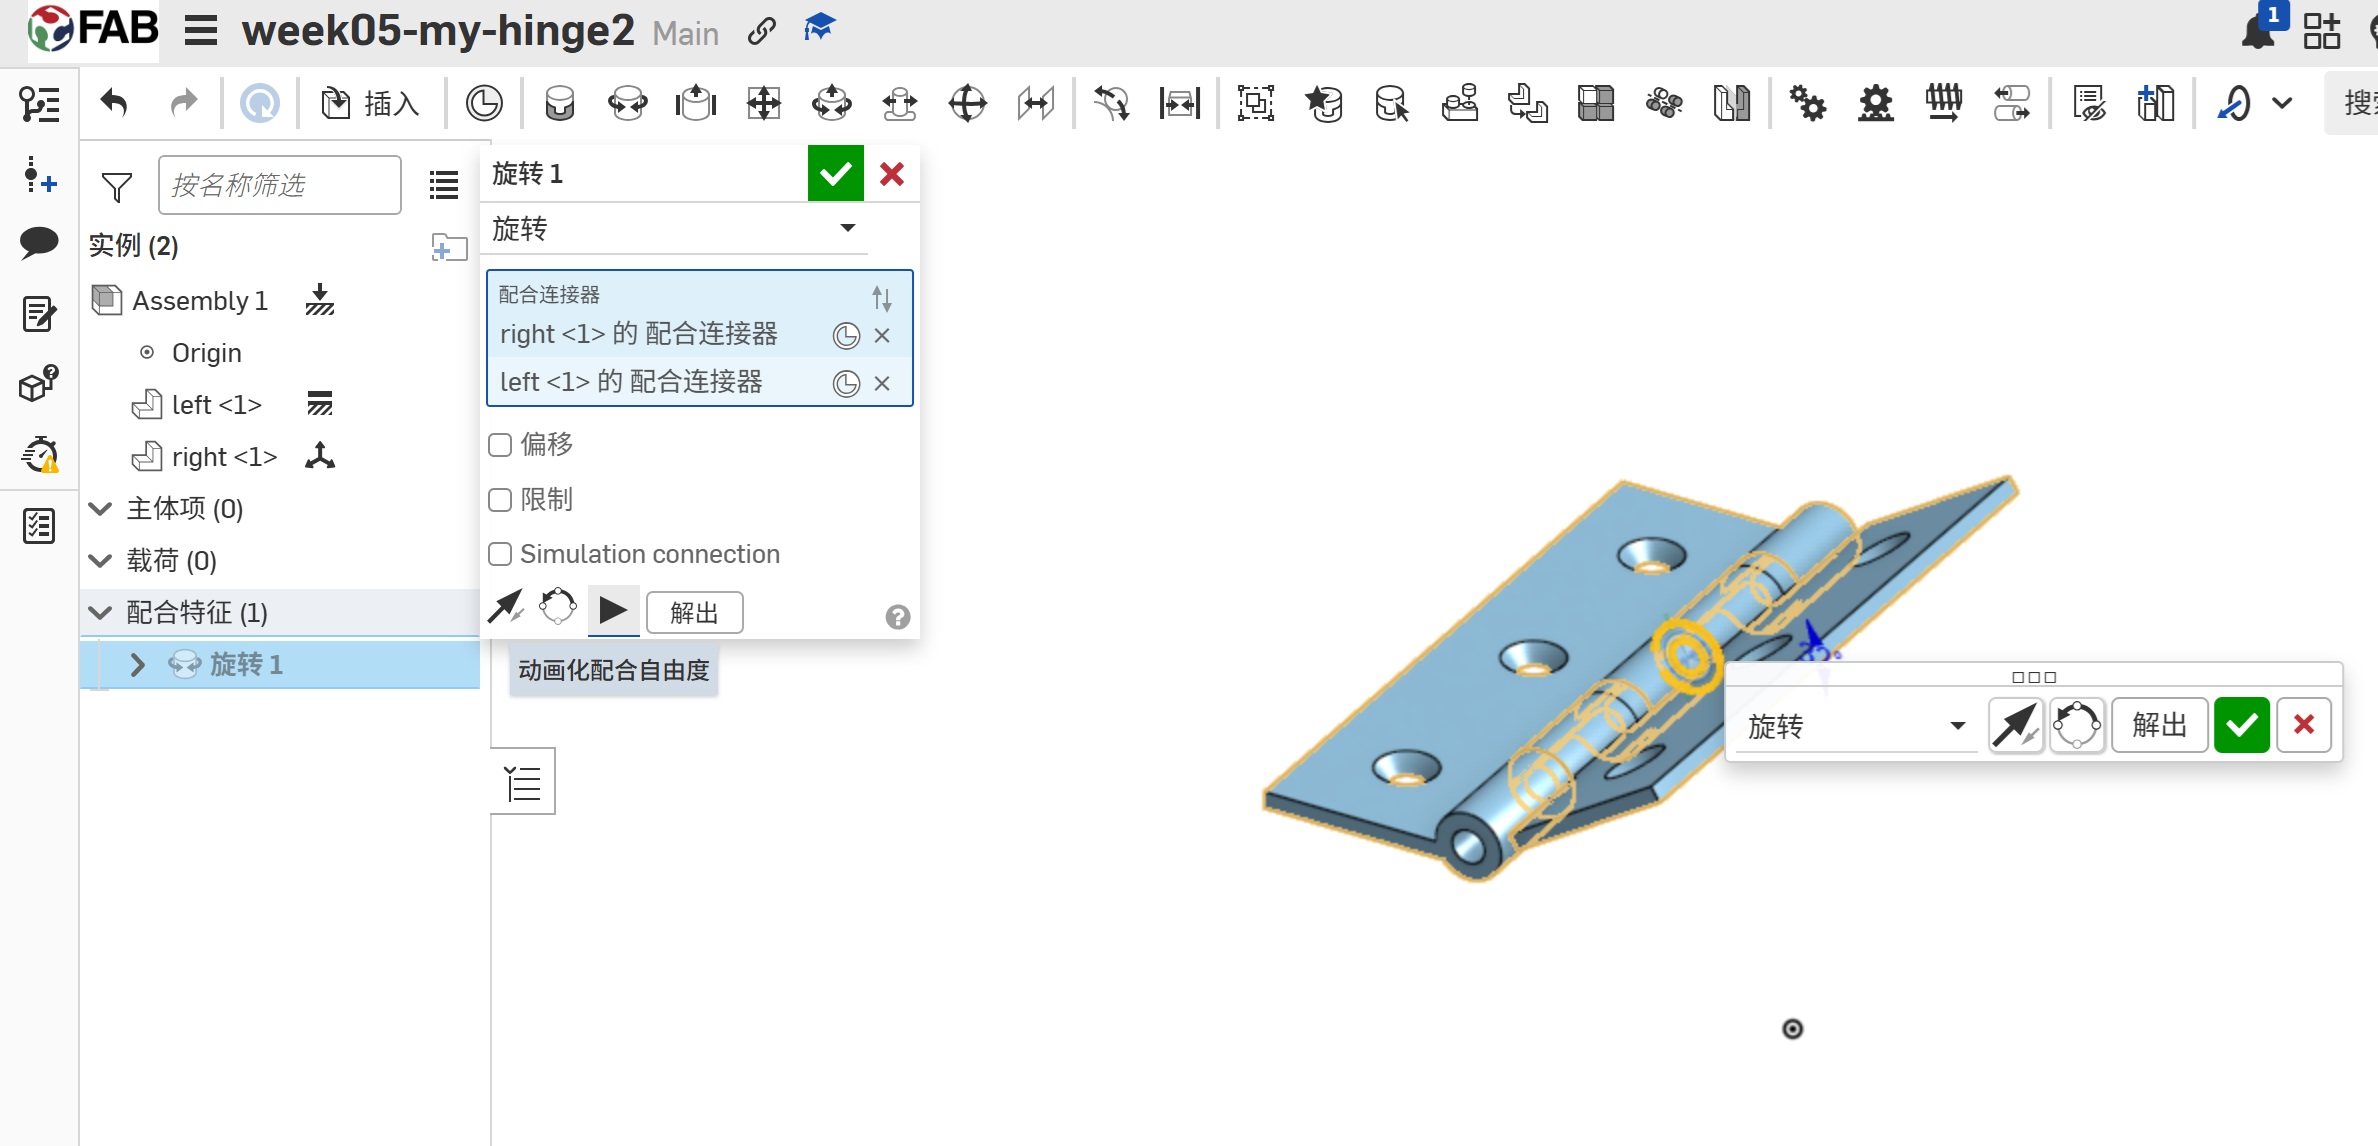Select left <1> in instance tree

point(216,404)
